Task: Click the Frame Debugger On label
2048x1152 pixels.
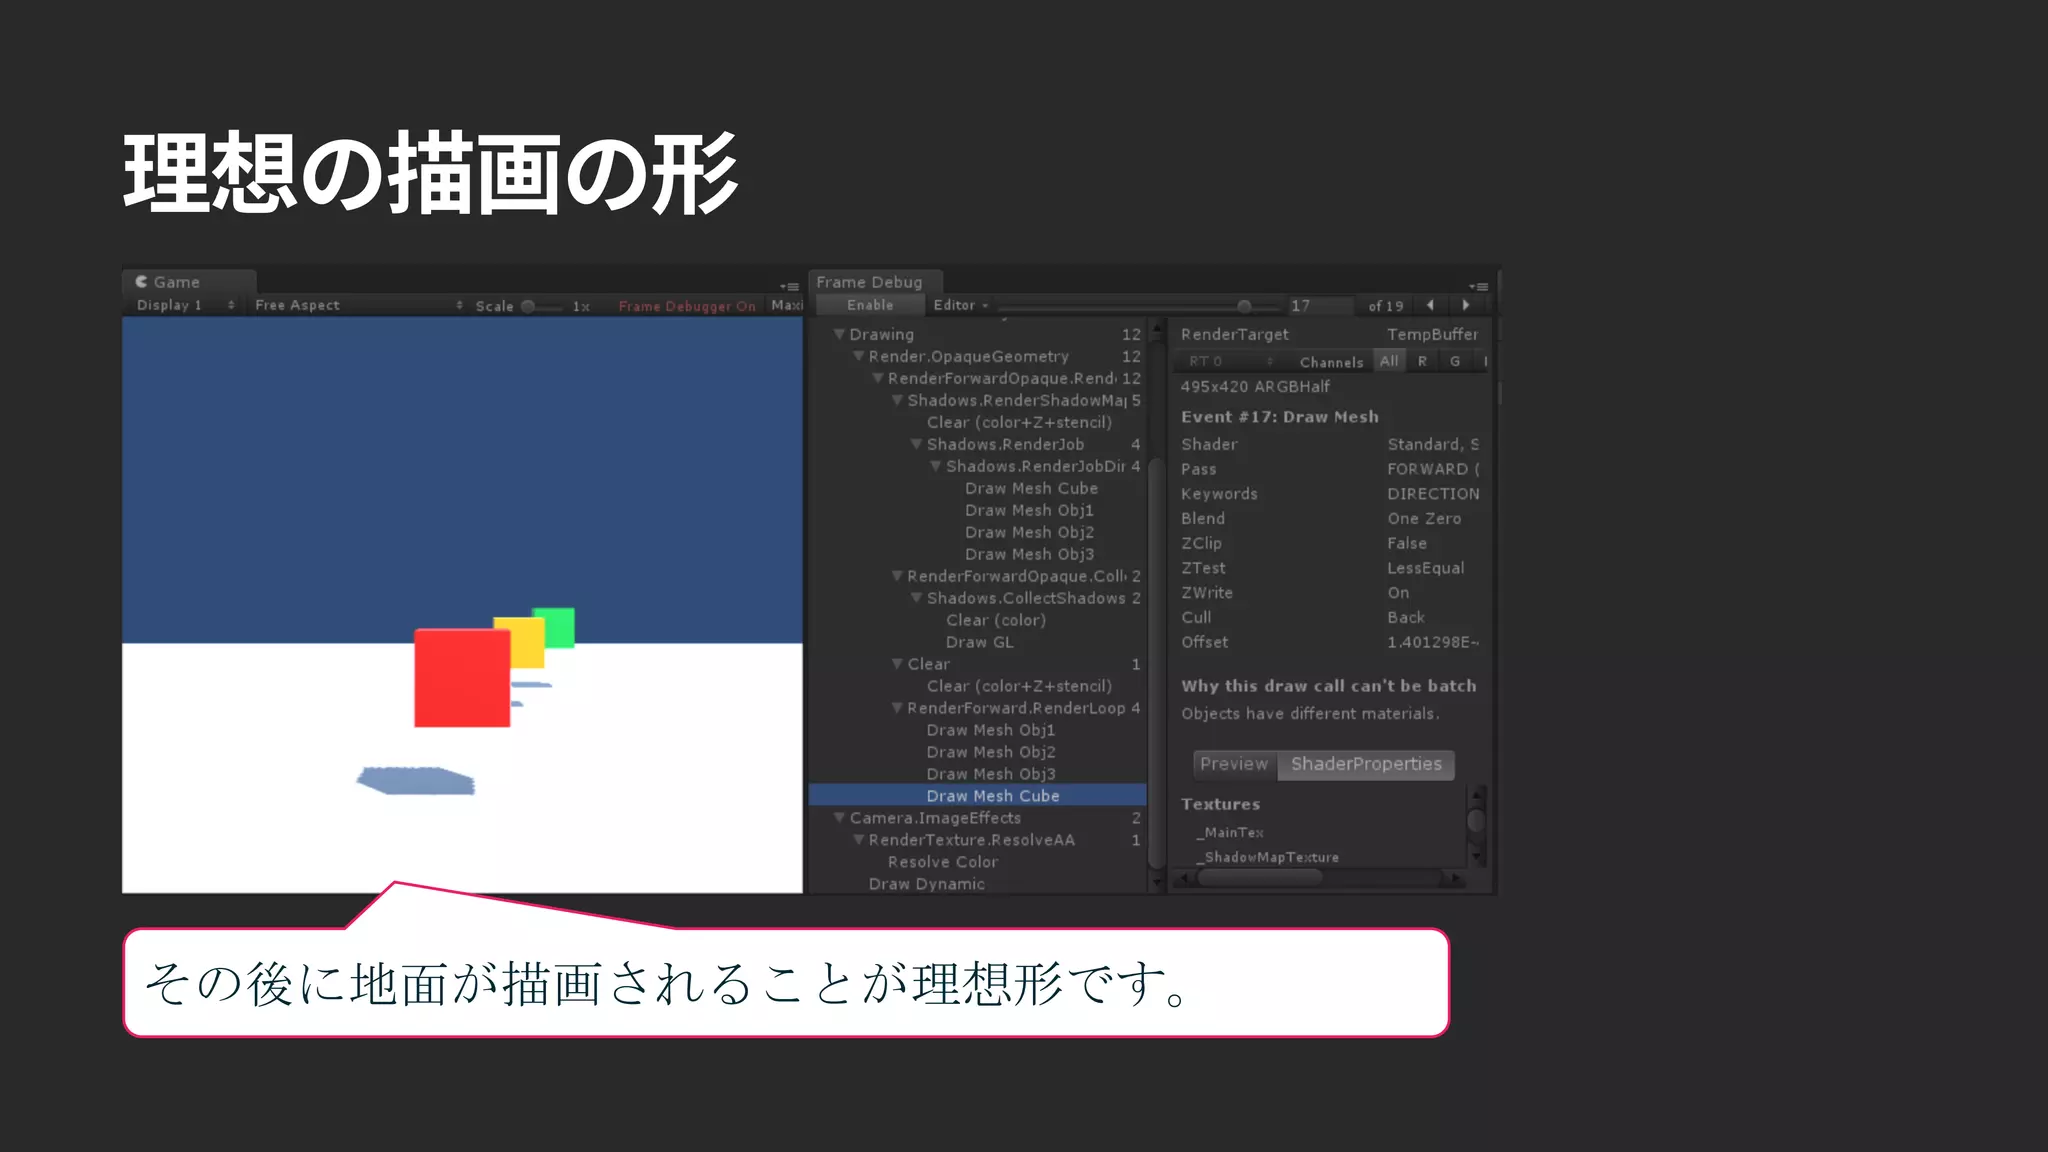Action: point(687,306)
